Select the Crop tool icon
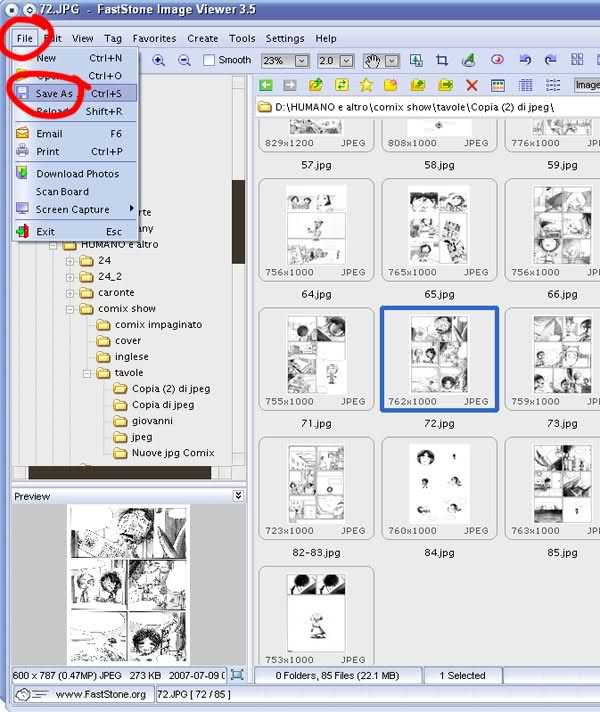This screenshot has height=712, width=600. click(441, 60)
